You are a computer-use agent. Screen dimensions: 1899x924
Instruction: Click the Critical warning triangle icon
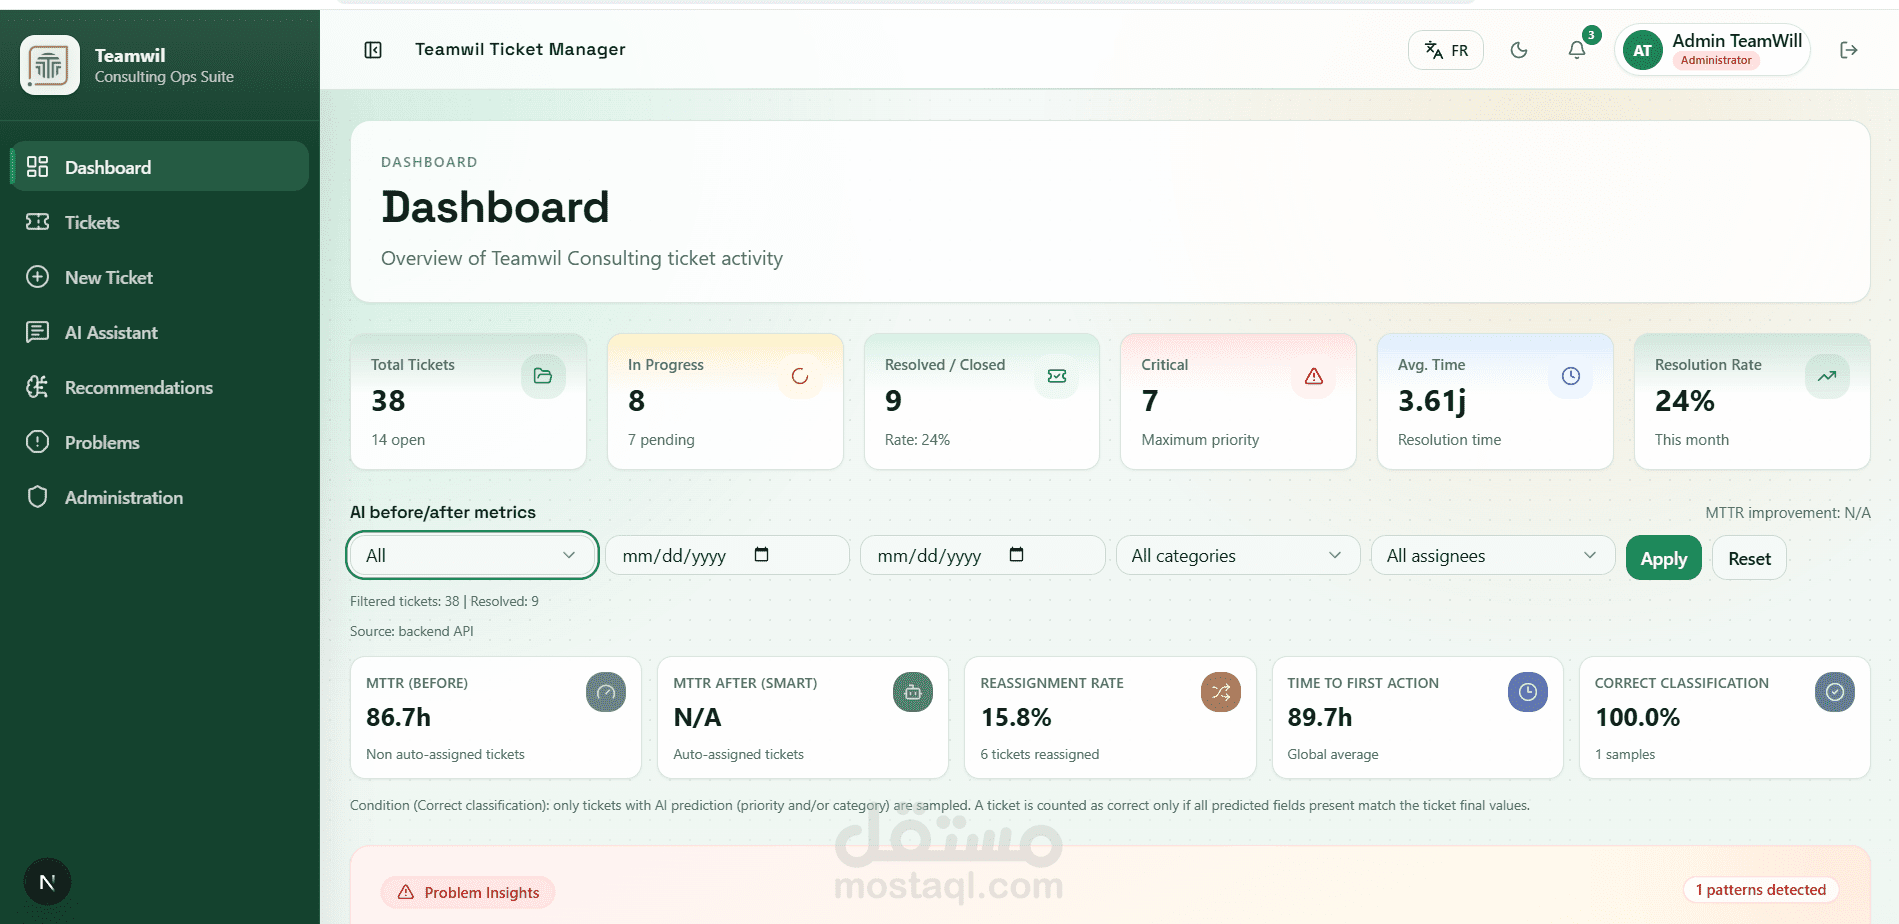point(1314,376)
